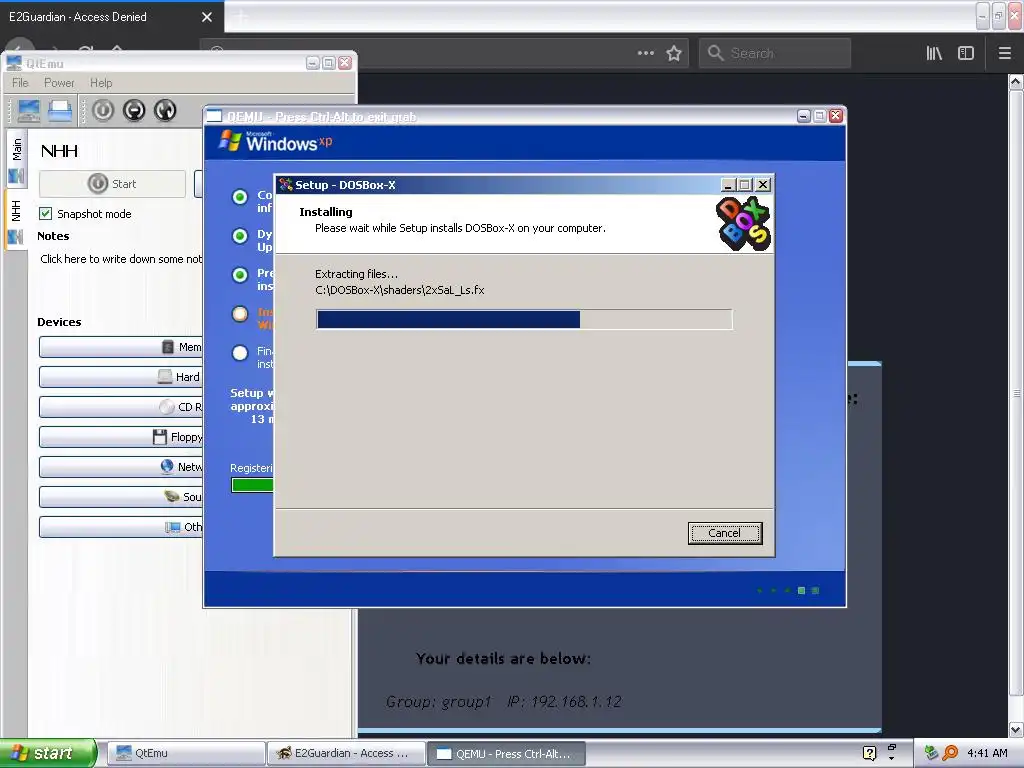Click the DOSBox logo in Setup dialog

coord(743,224)
